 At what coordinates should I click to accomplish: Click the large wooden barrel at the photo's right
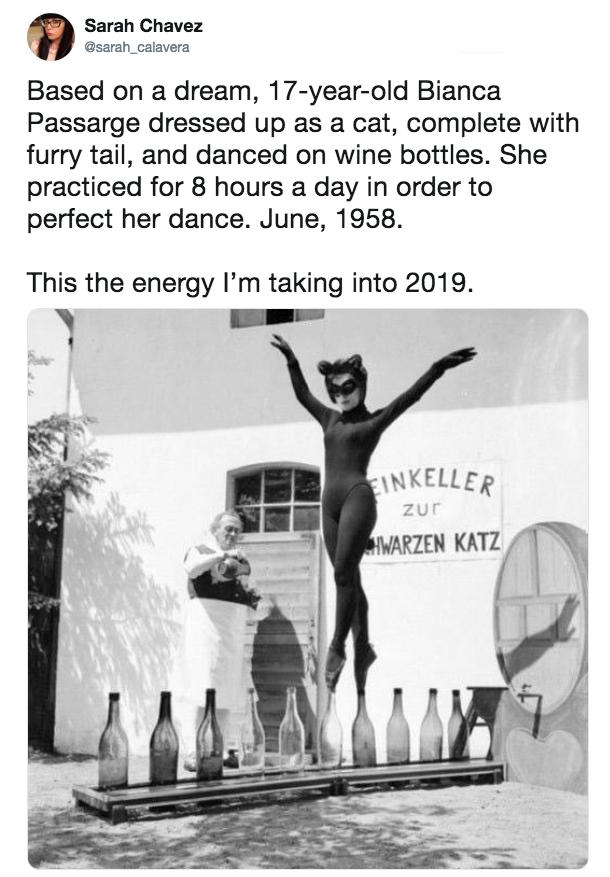(x=540, y=617)
